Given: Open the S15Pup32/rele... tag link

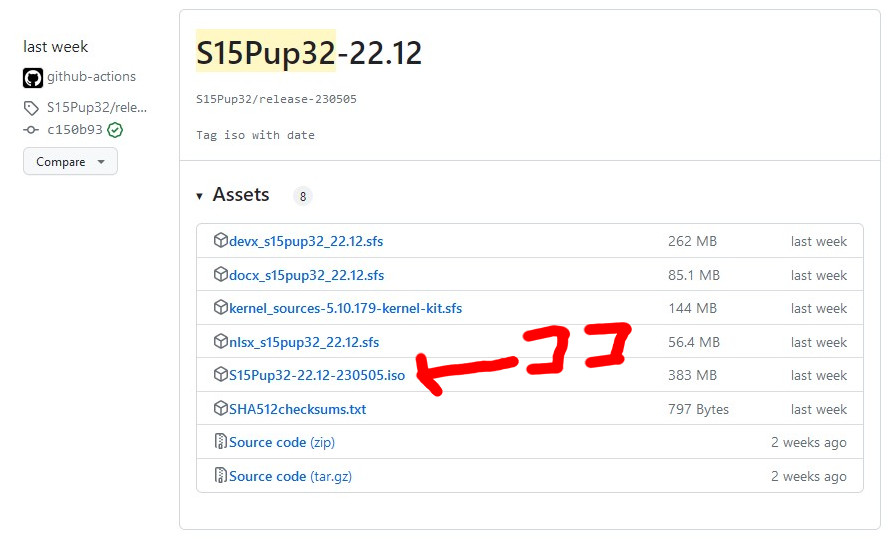Looking at the screenshot, I should 97,107.
